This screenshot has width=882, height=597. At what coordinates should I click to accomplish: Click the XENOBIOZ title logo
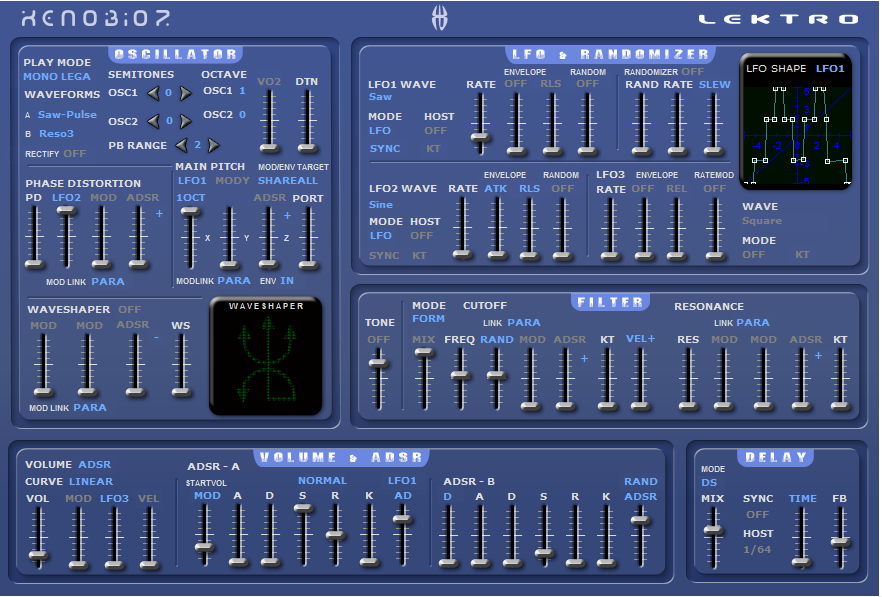point(96,19)
